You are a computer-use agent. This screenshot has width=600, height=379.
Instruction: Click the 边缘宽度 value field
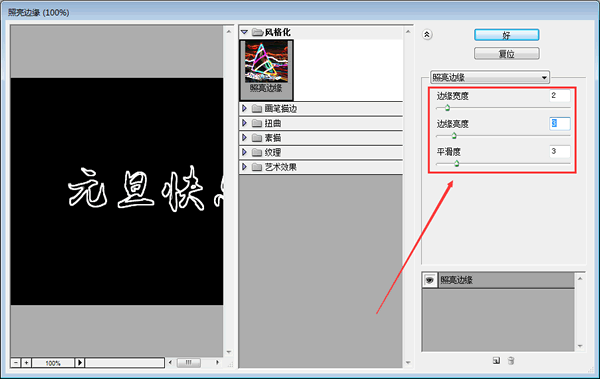(560, 95)
